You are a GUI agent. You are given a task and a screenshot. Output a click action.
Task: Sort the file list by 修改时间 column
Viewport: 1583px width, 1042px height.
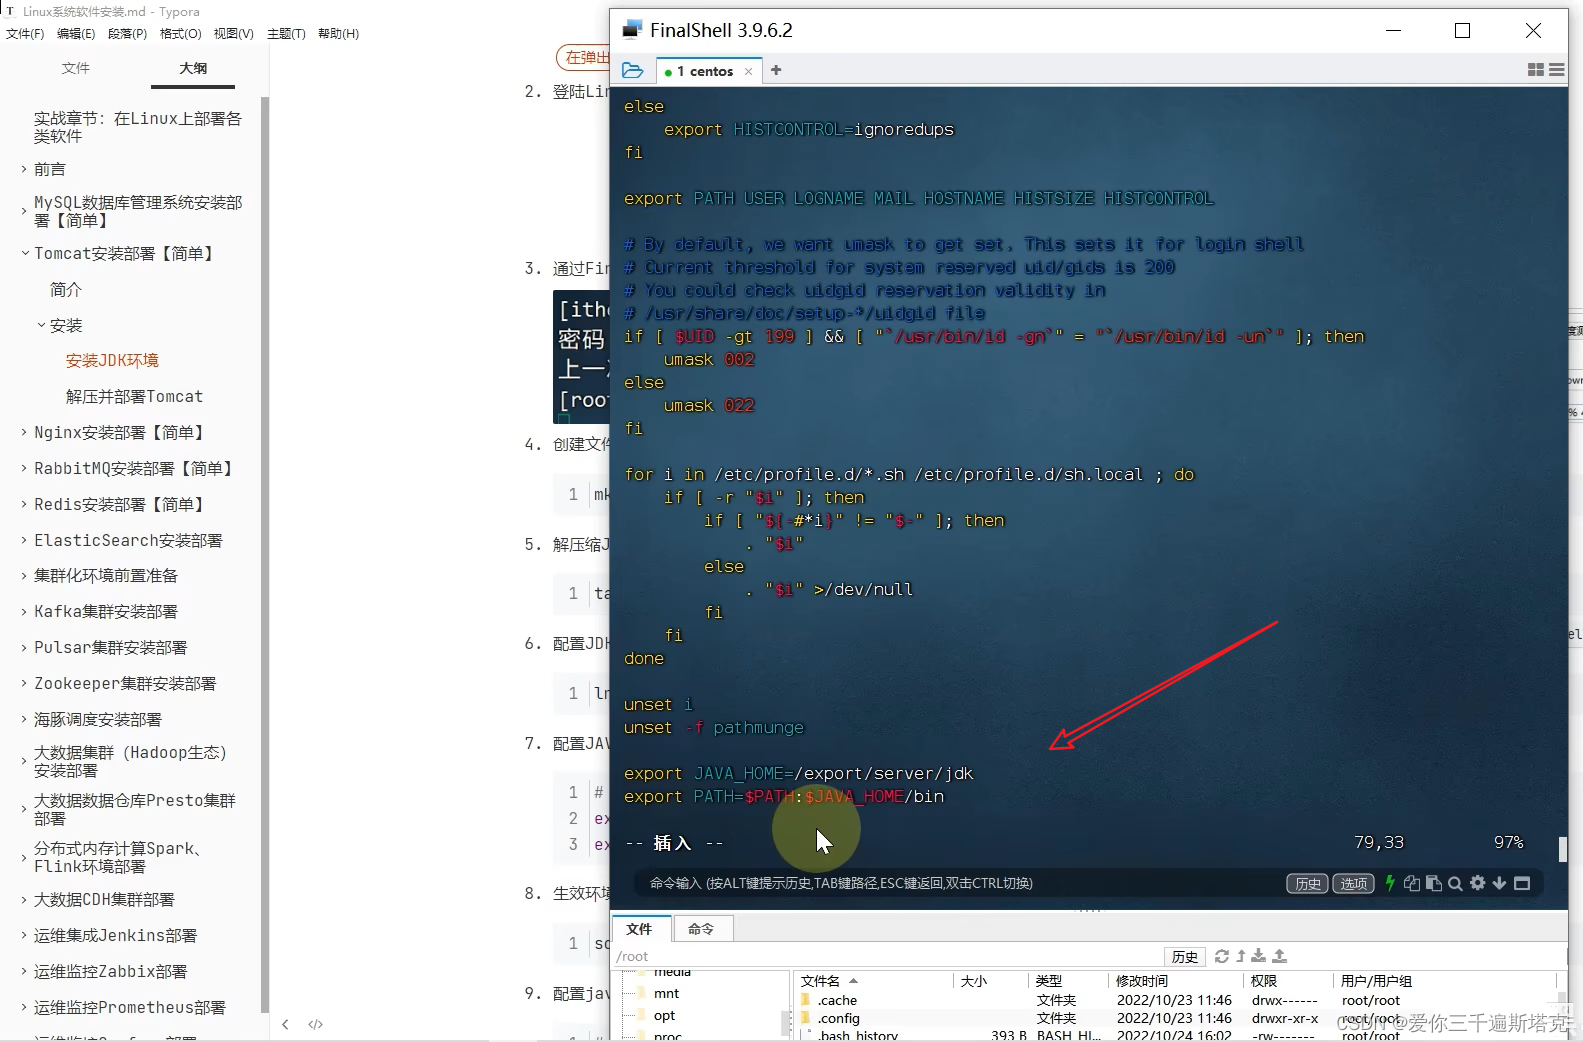coord(1175,981)
